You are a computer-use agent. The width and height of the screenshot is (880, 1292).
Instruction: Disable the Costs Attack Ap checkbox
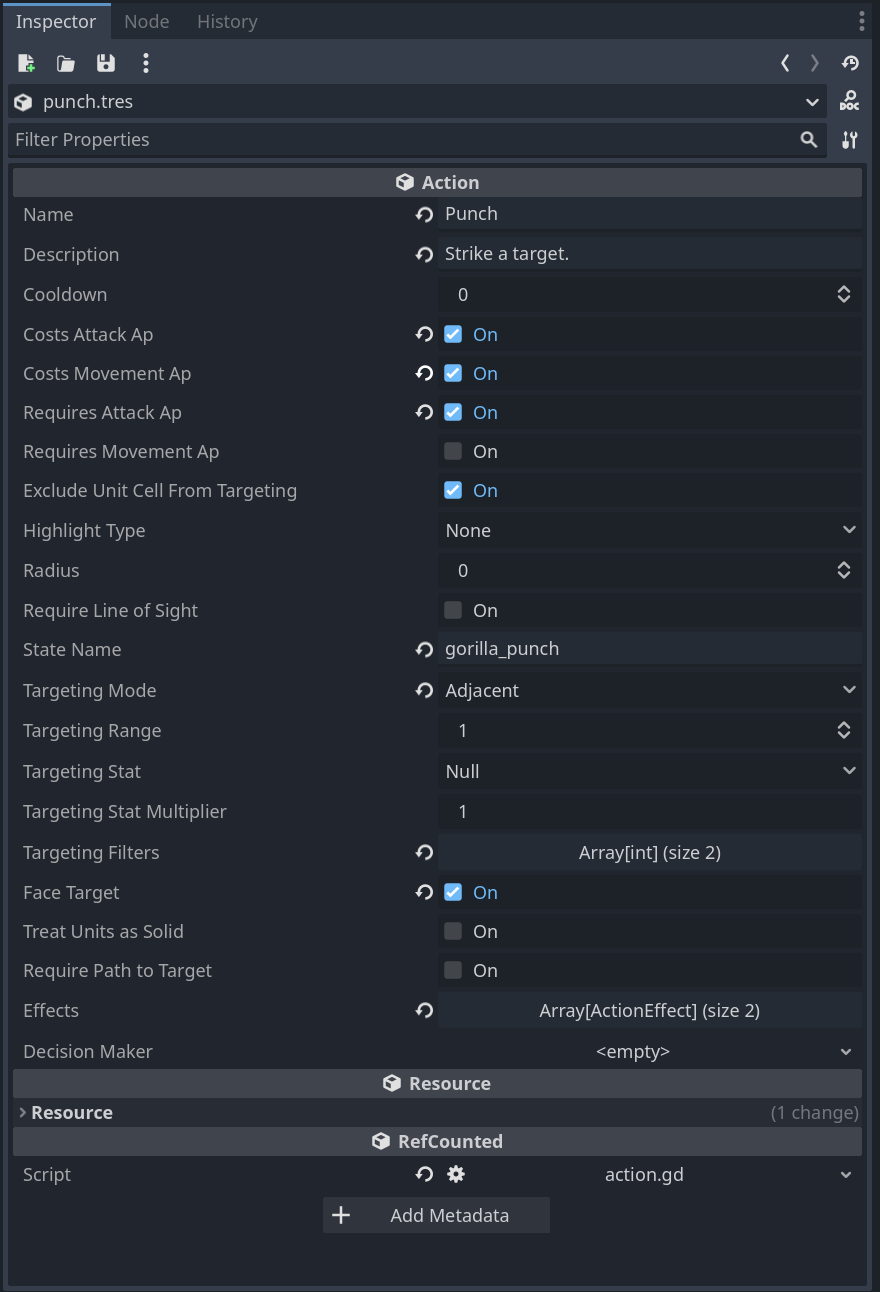(x=453, y=334)
